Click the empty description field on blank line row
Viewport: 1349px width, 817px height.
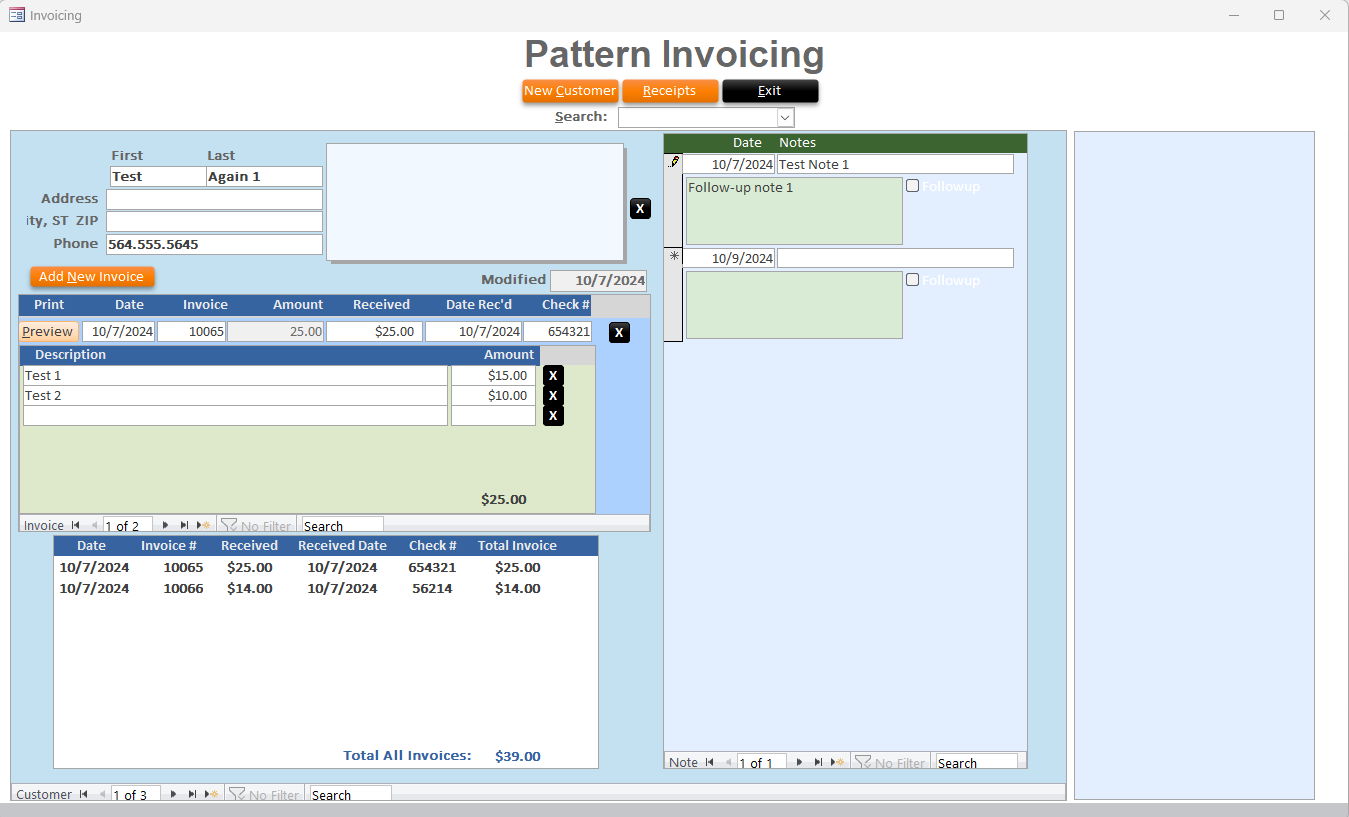tap(235, 415)
